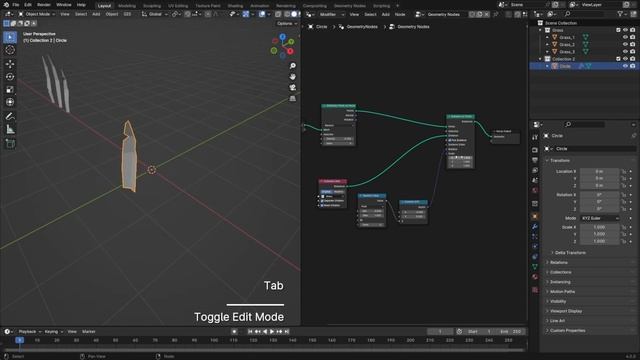The height and width of the screenshot is (360, 640).
Task: Select the Cursor tool
Action: (x=10, y=50)
